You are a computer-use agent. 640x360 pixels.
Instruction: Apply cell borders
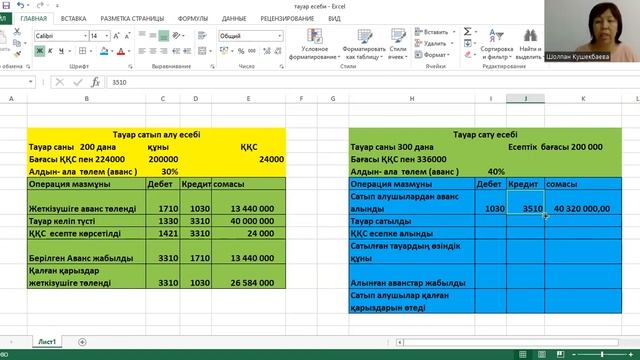pyautogui.click(x=82, y=51)
